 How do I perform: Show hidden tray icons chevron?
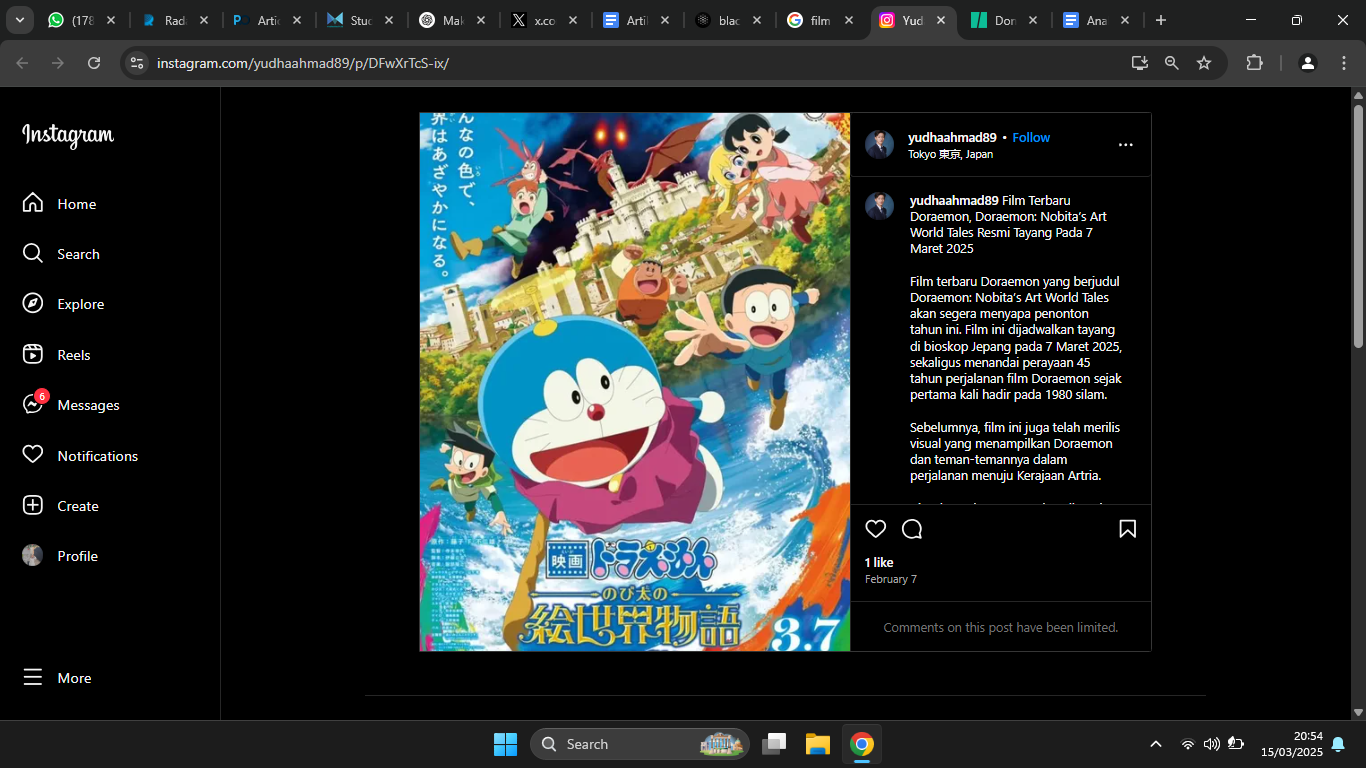point(1156,744)
